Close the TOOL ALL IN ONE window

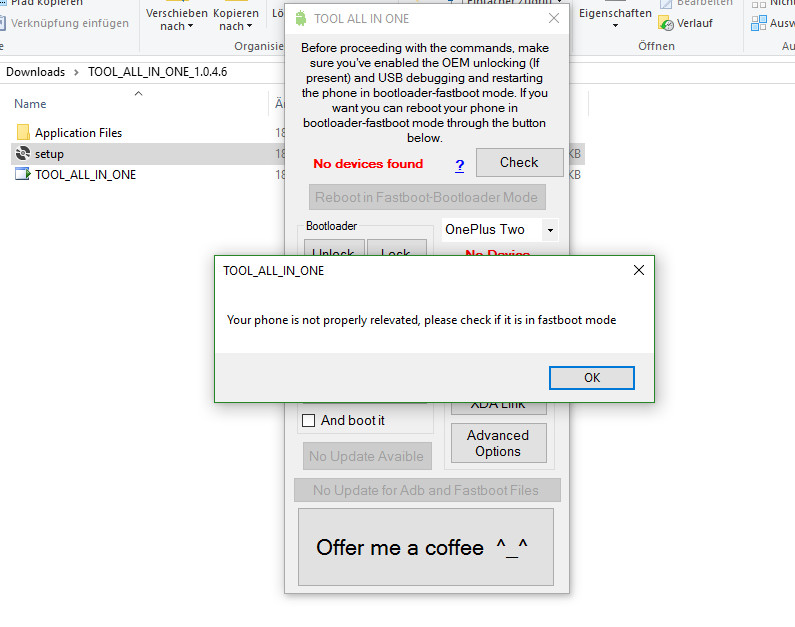click(x=554, y=18)
